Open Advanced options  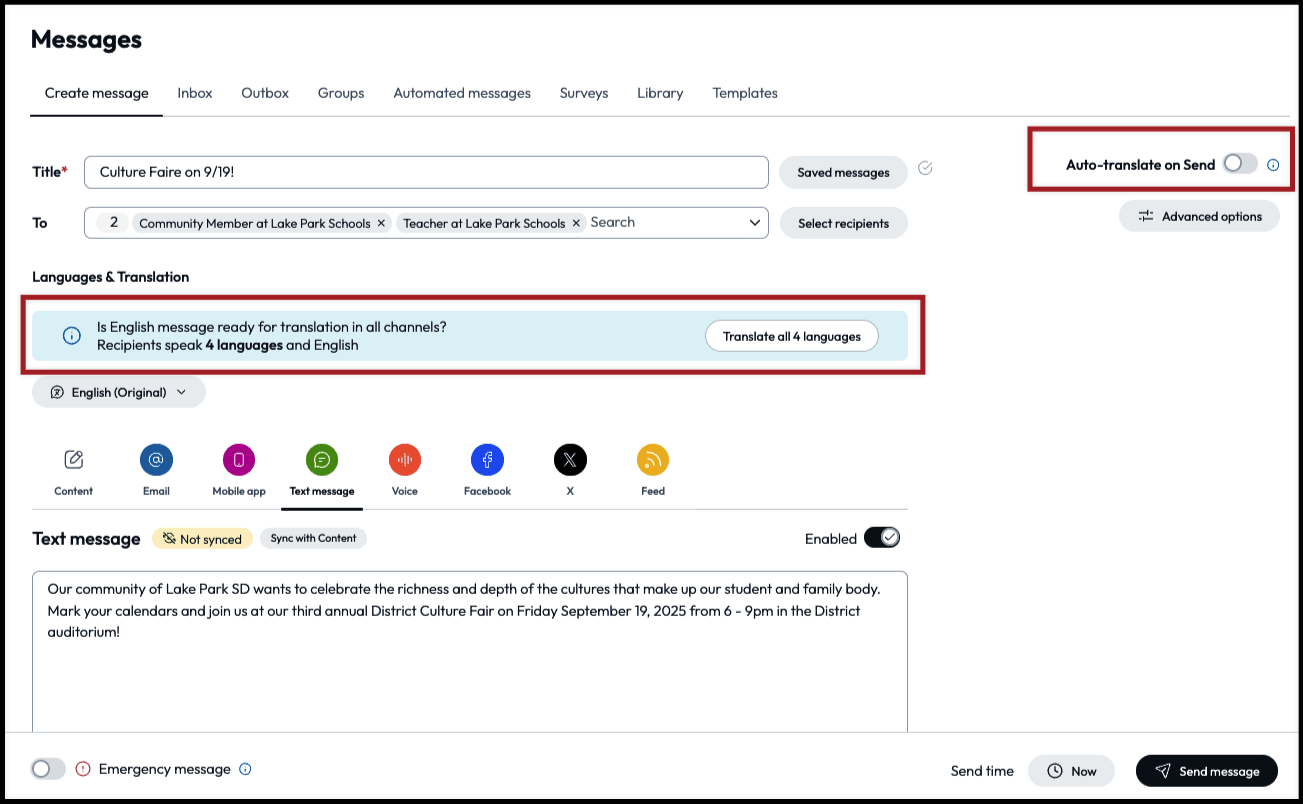coord(1198,215)
